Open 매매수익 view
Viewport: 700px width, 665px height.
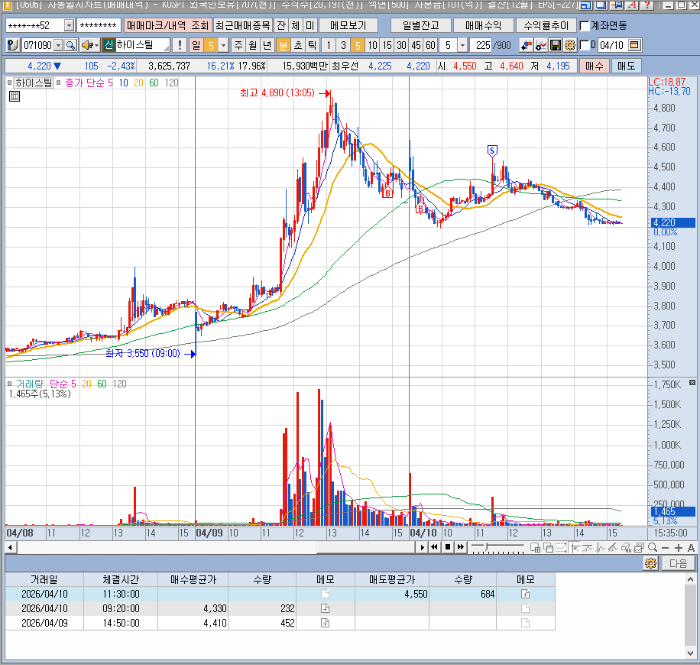tap(483, 25)
